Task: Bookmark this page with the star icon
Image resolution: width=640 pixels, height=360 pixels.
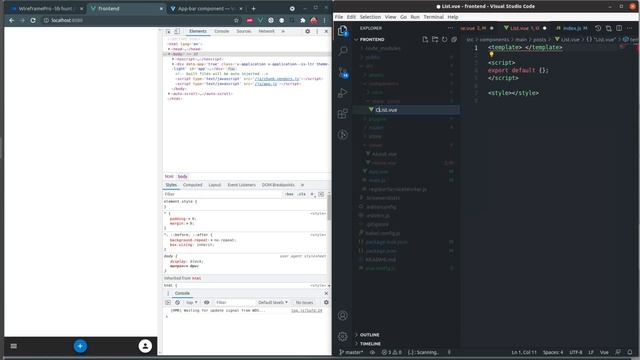Action: click(236, 20)
